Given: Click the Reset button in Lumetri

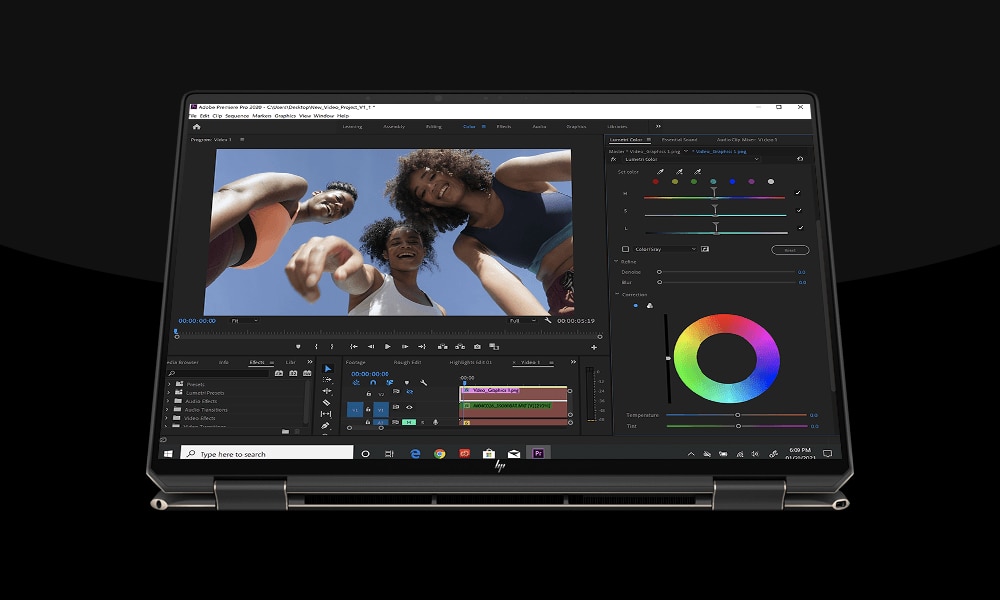Looking at the screenshot, I should [790, 250].
